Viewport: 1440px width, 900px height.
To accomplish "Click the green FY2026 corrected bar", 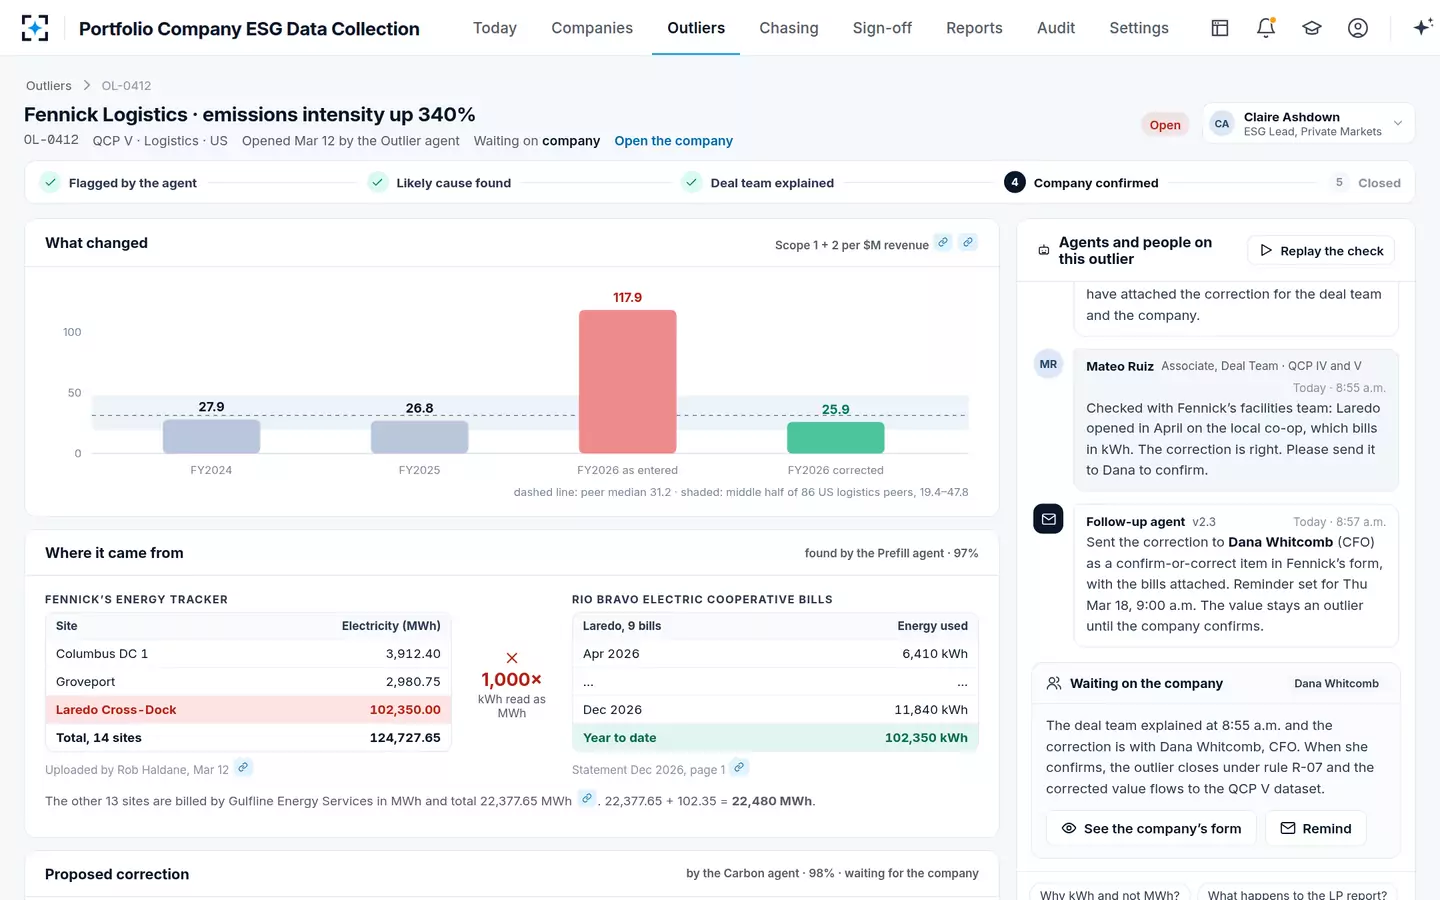I will (x=836, y=438).
